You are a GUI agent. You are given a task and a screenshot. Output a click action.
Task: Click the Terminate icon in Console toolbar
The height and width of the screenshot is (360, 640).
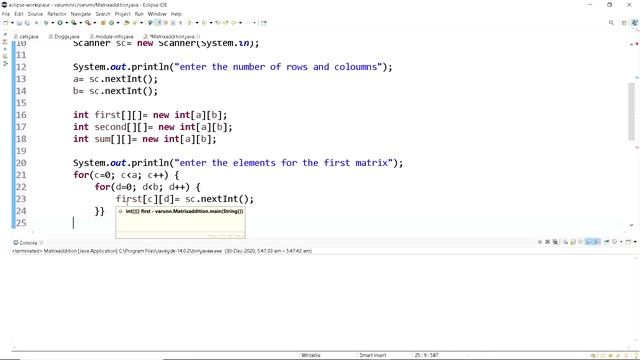pos(540,242)
